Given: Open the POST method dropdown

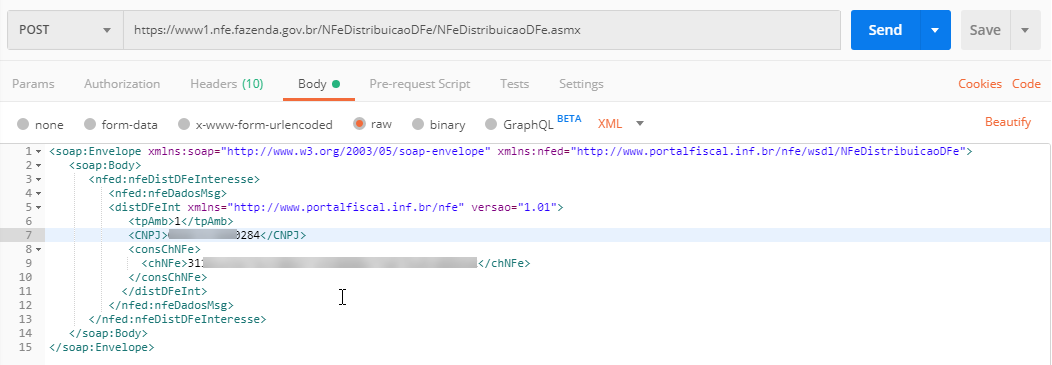Looking at the screenshot, I should 65,30.
